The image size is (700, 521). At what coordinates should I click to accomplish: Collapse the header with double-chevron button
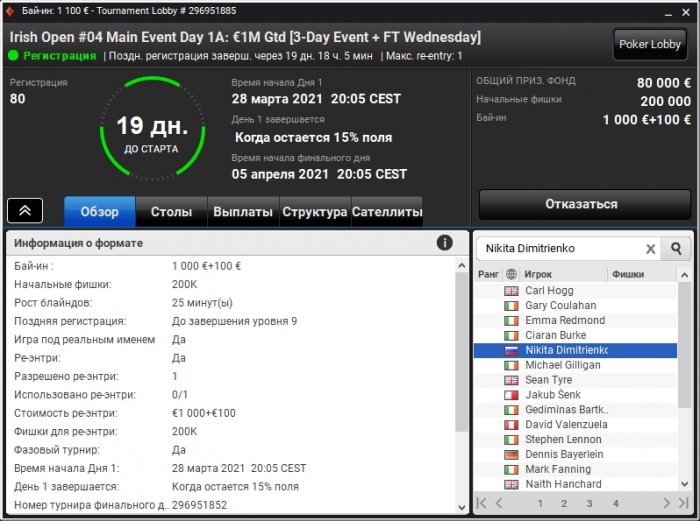[x=25, y=210]
